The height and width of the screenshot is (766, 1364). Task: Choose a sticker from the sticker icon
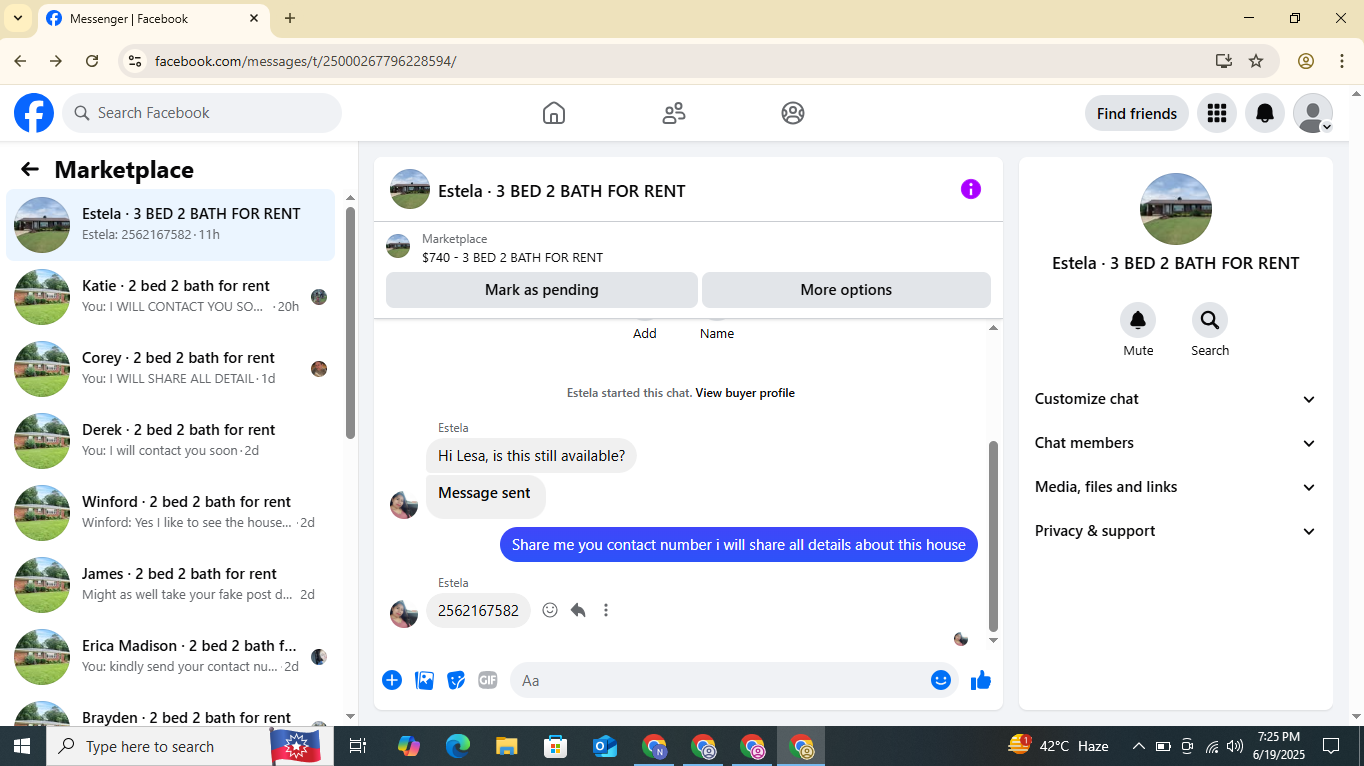pyautogui.click(x=456, y=680)
